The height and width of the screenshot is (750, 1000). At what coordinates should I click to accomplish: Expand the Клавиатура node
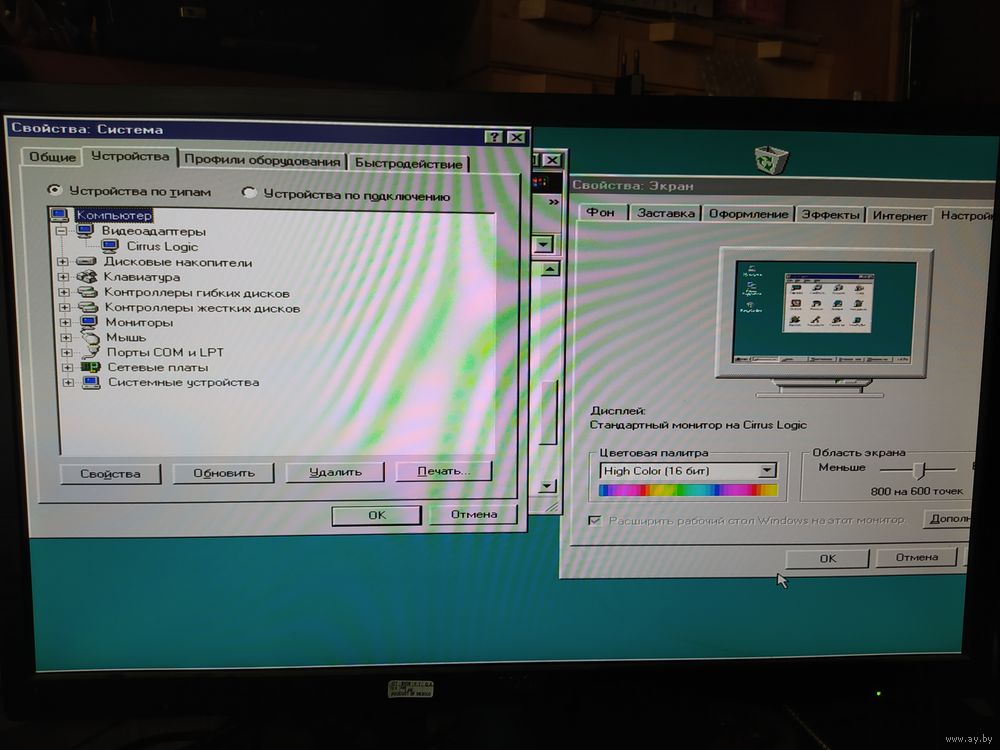point(63,277)
